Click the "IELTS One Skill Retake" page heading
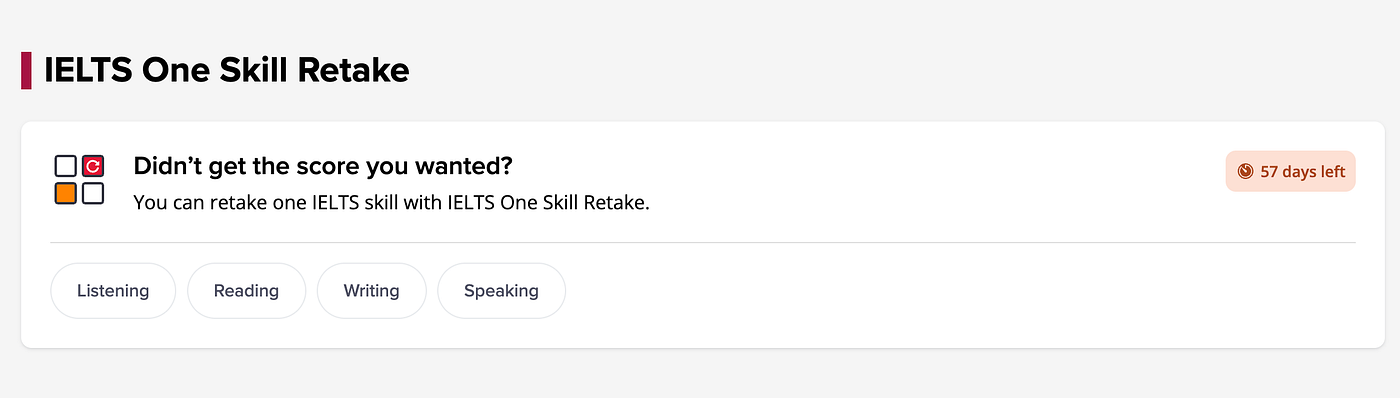This screenshot has width=1400, height=398. tap(227, 71)
